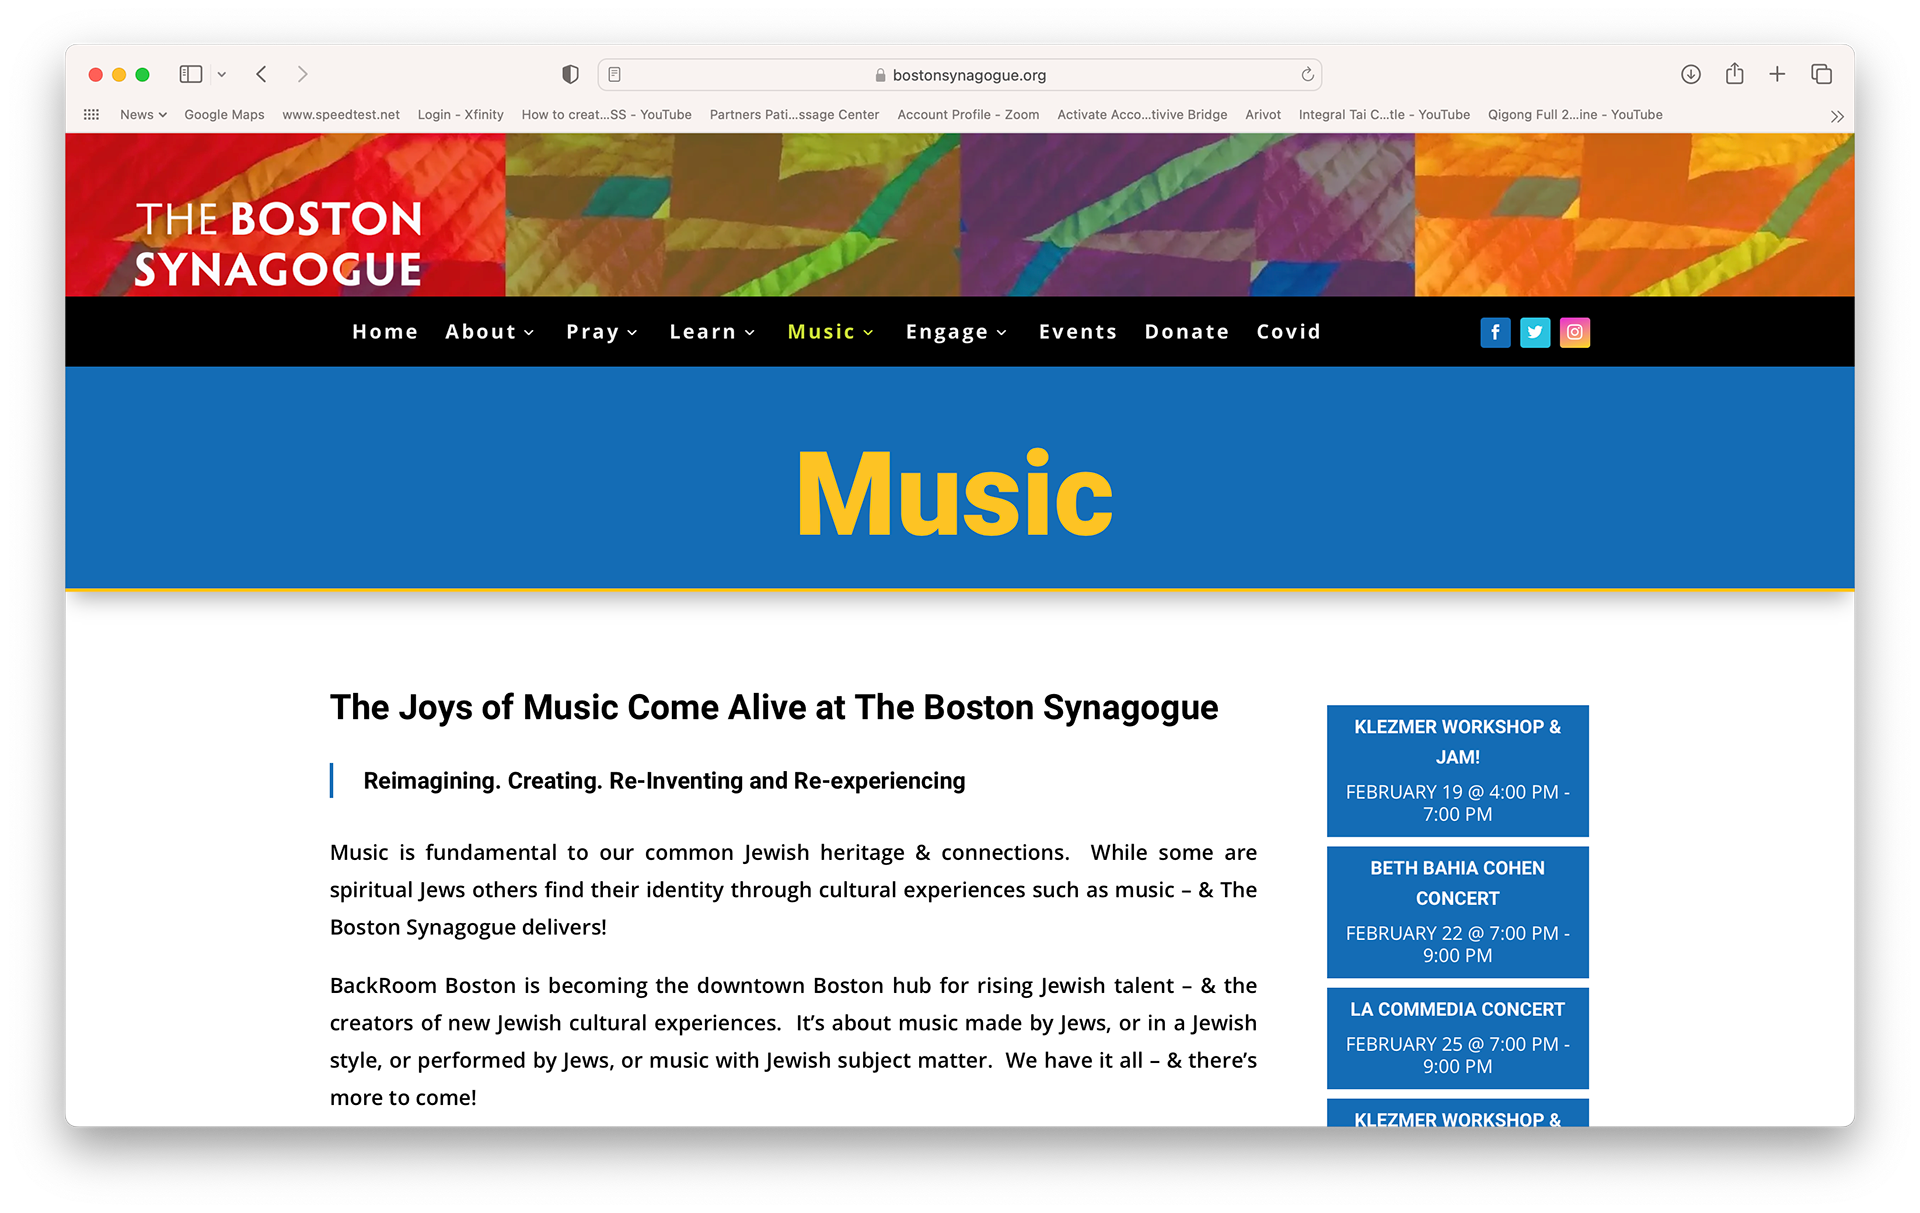Screen dimensions: 1920x1213
Task: Open Beth Bahia Cohen Concert event
Action: tap(1457, 912)
